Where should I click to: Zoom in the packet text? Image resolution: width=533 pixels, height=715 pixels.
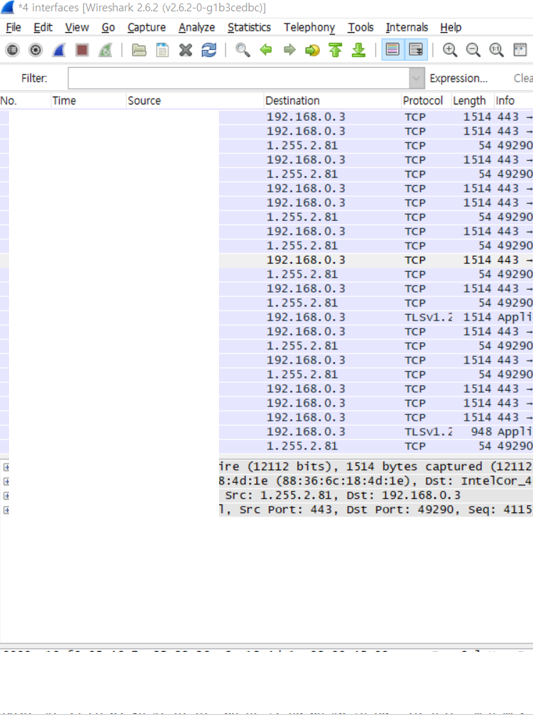point(450,50)
